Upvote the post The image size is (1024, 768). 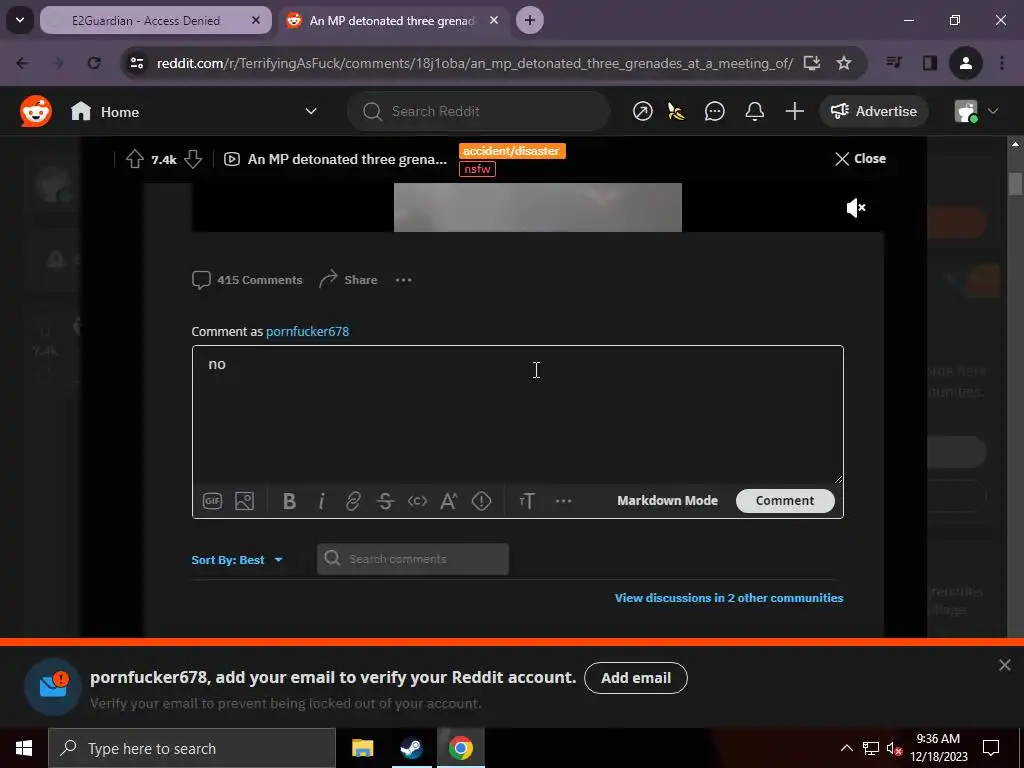tap(135, 159)
